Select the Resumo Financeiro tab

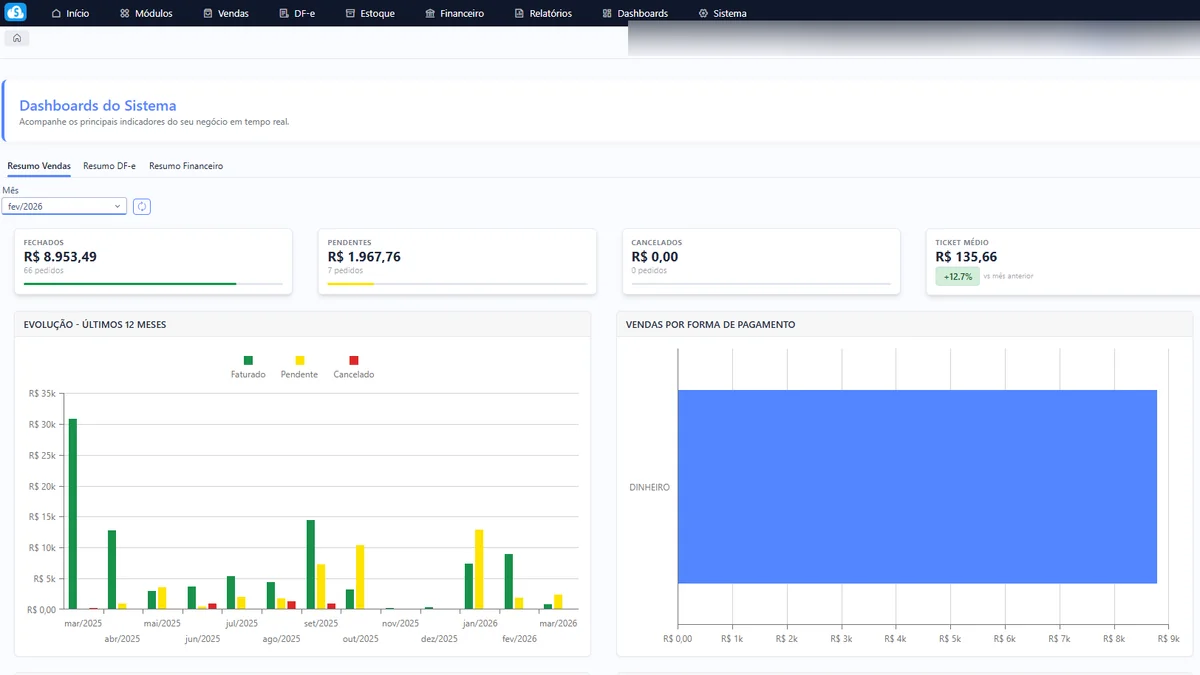[185, 166]
